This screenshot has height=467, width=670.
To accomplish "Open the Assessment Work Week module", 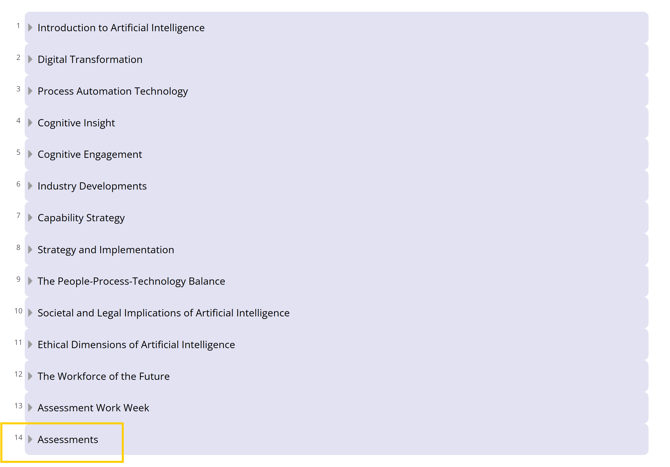I will point(93,408).
